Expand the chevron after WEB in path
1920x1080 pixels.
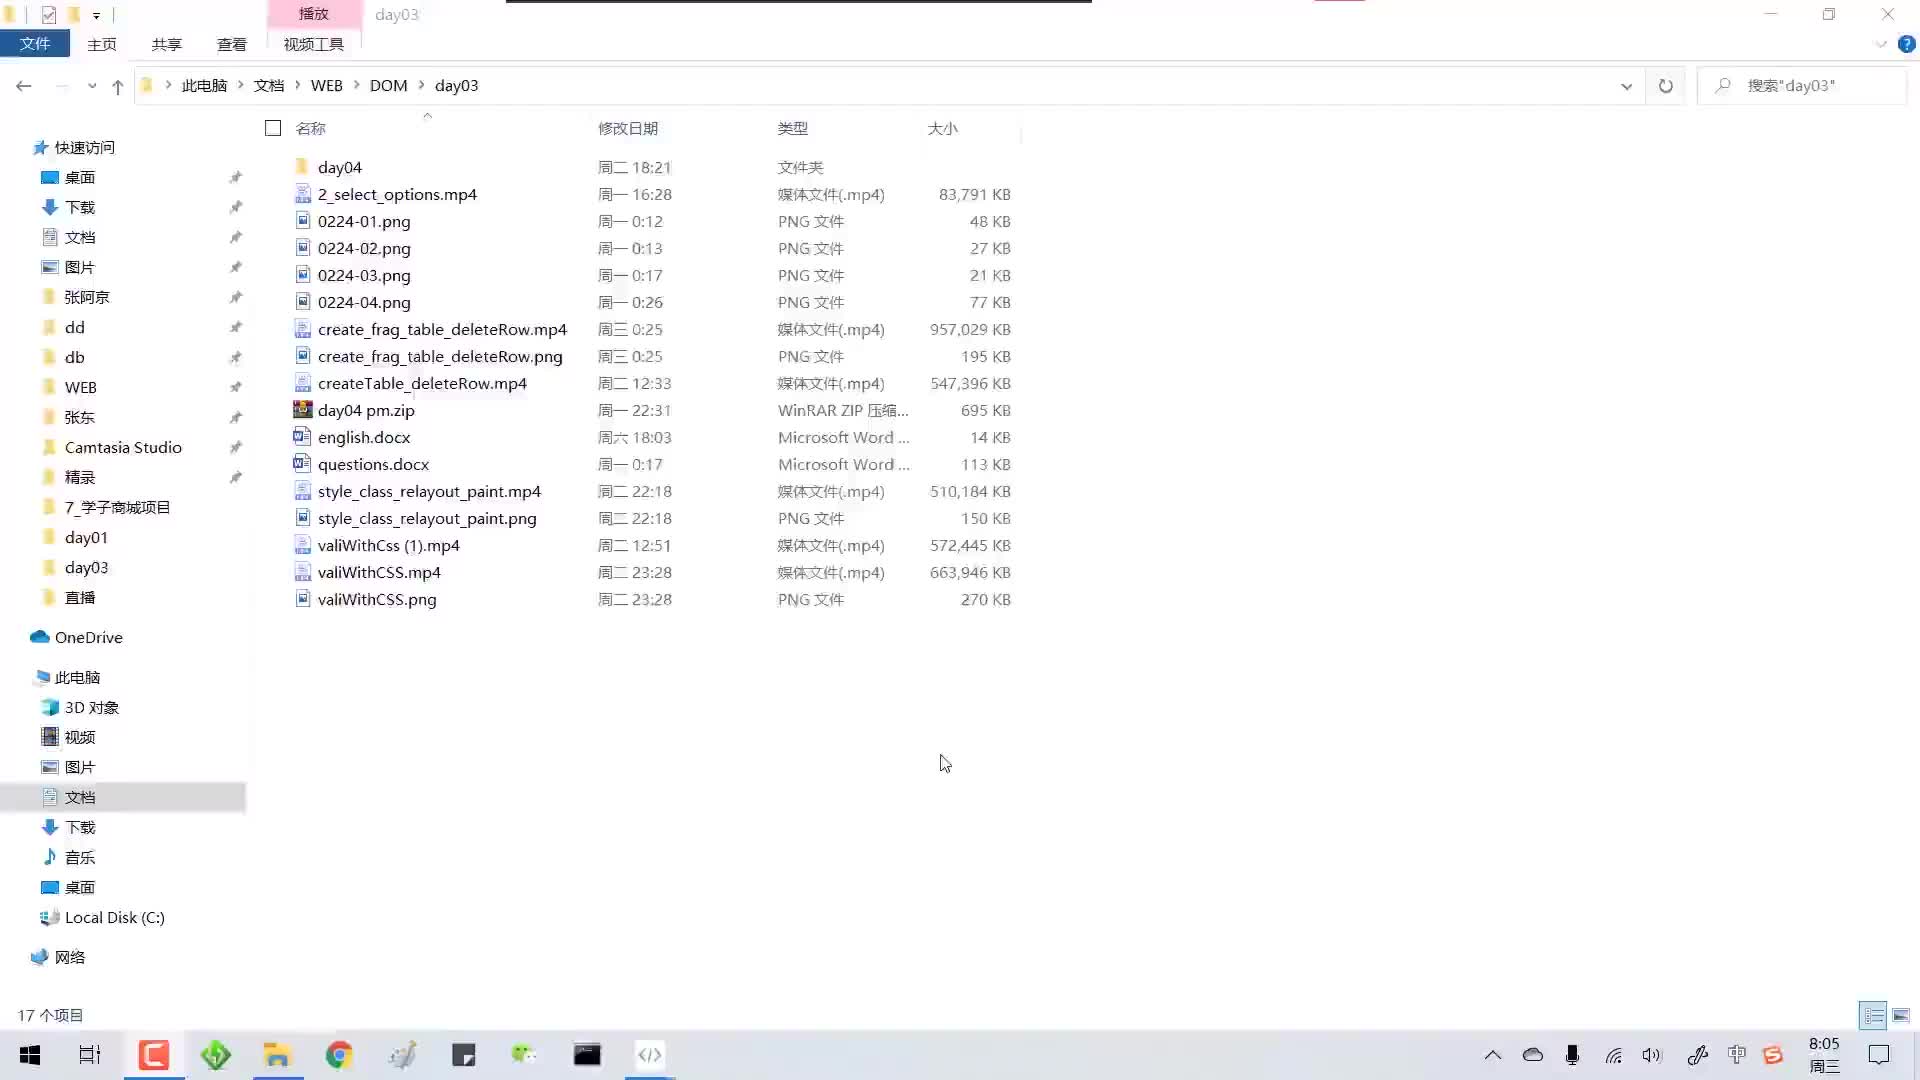357,86
